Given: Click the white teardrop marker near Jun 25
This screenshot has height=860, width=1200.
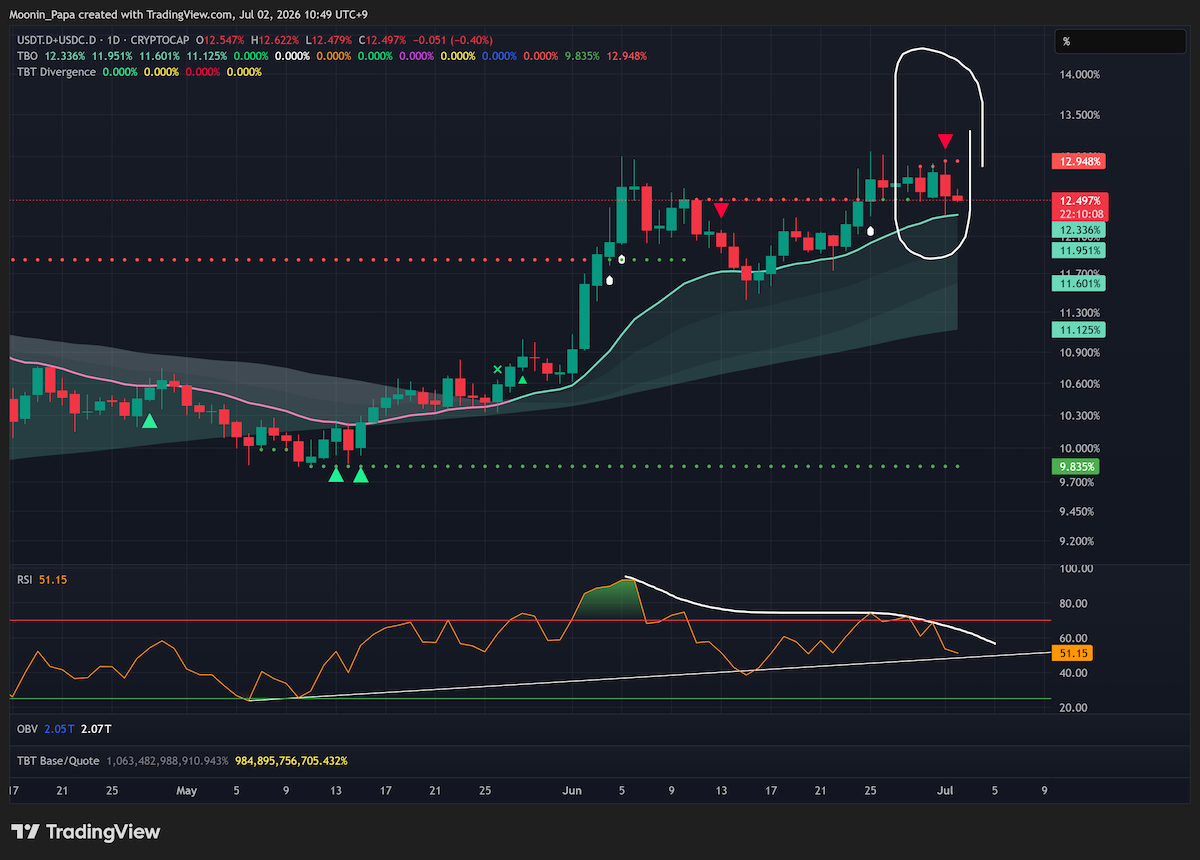Looking at the screenshot, I should (870, 231).
